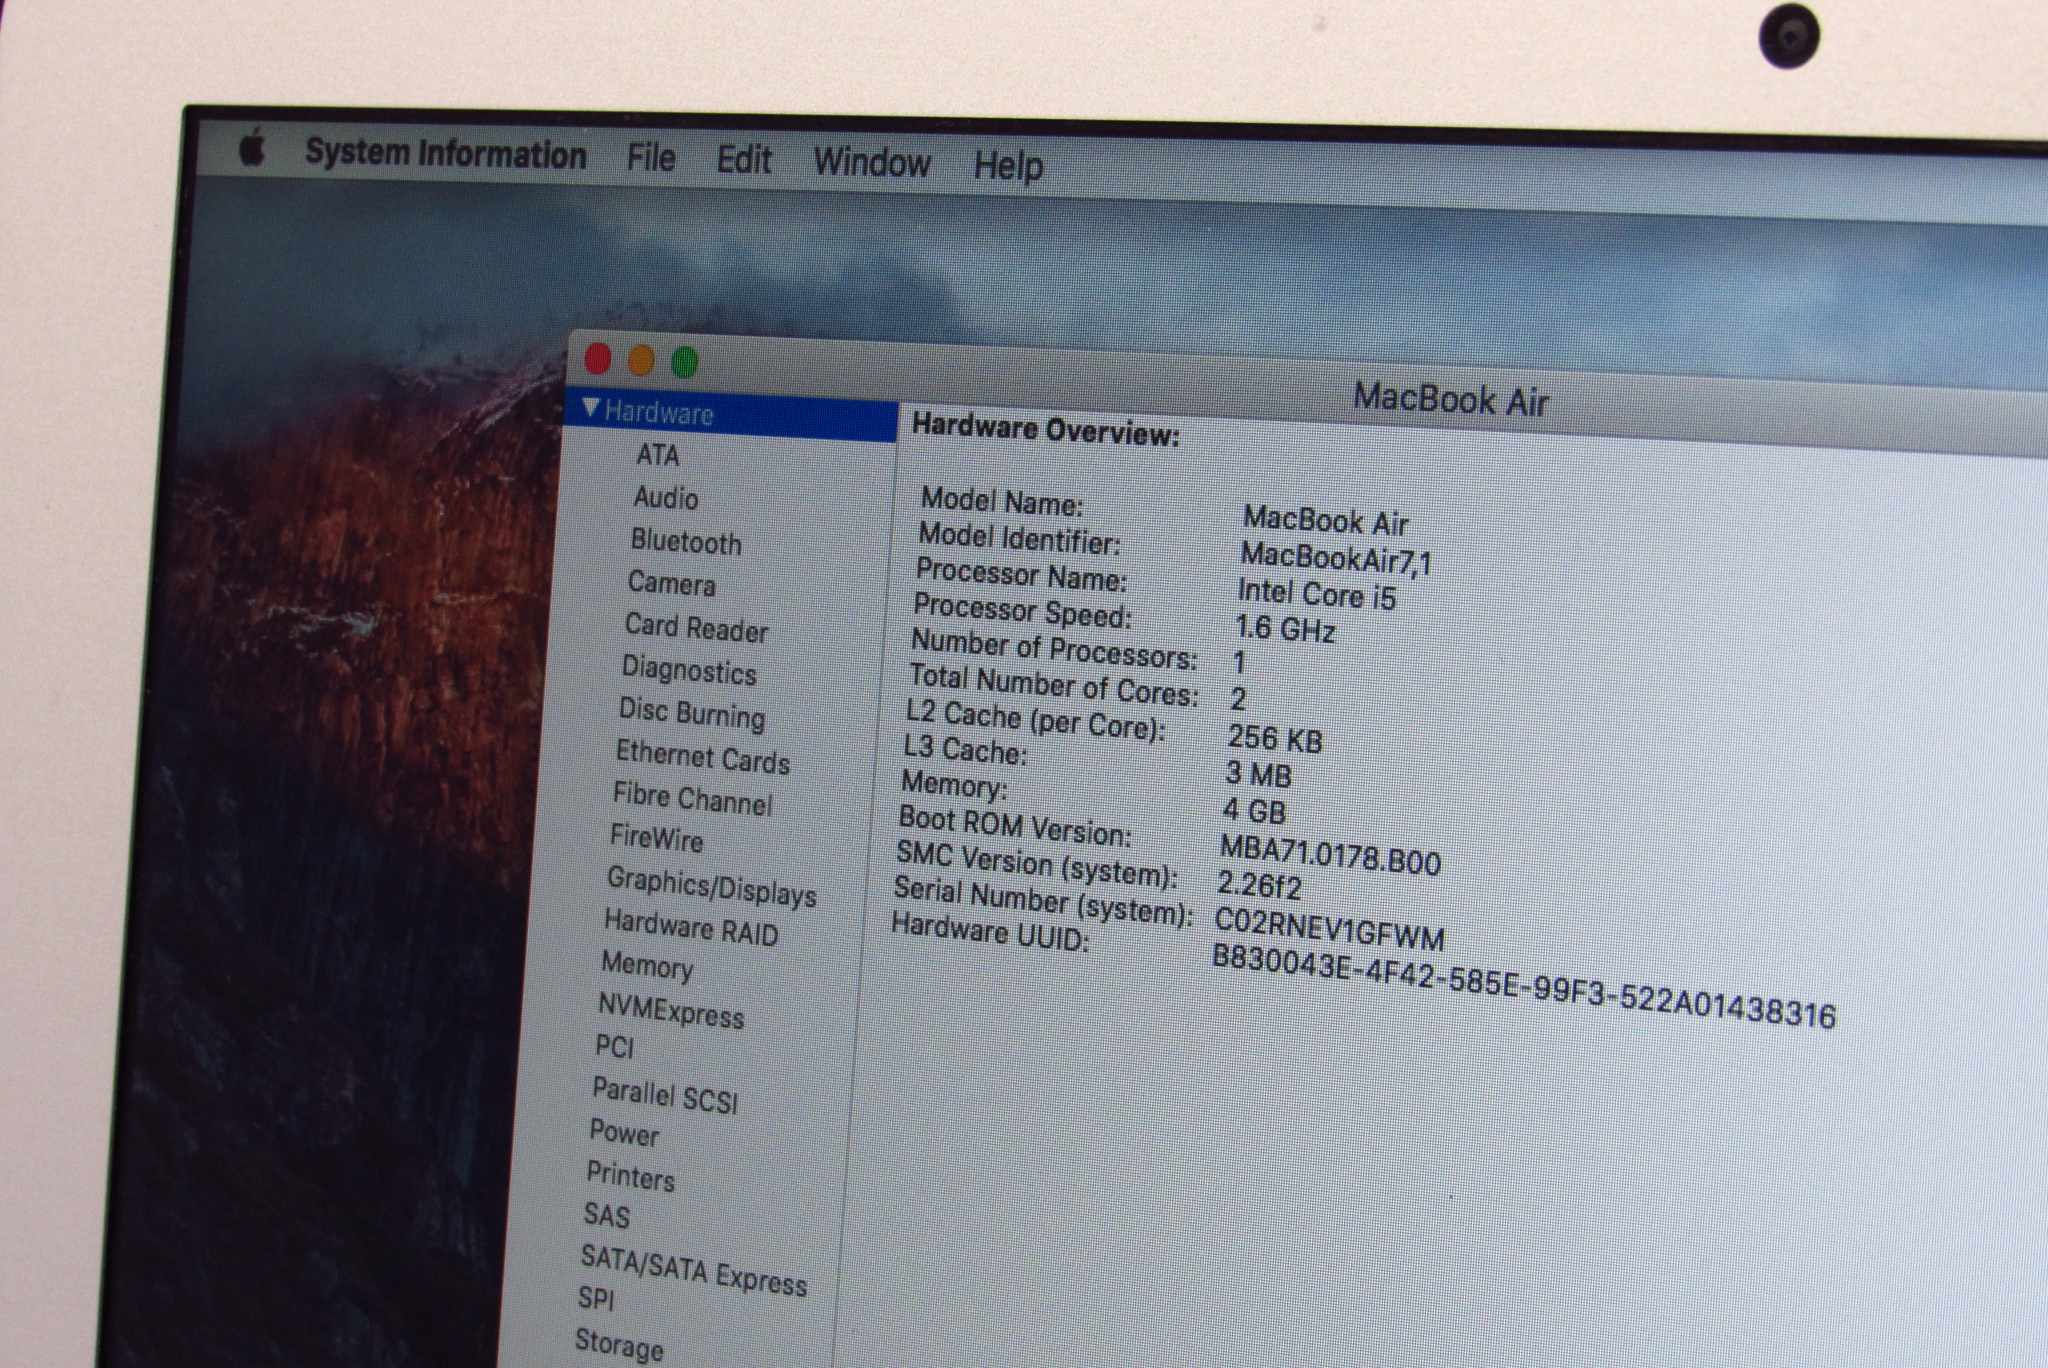Select SATA/SATA Express in the sidebar
Viewport: 2048px width, 1368px height.
pyautogui.click(x=693, y=1270)
